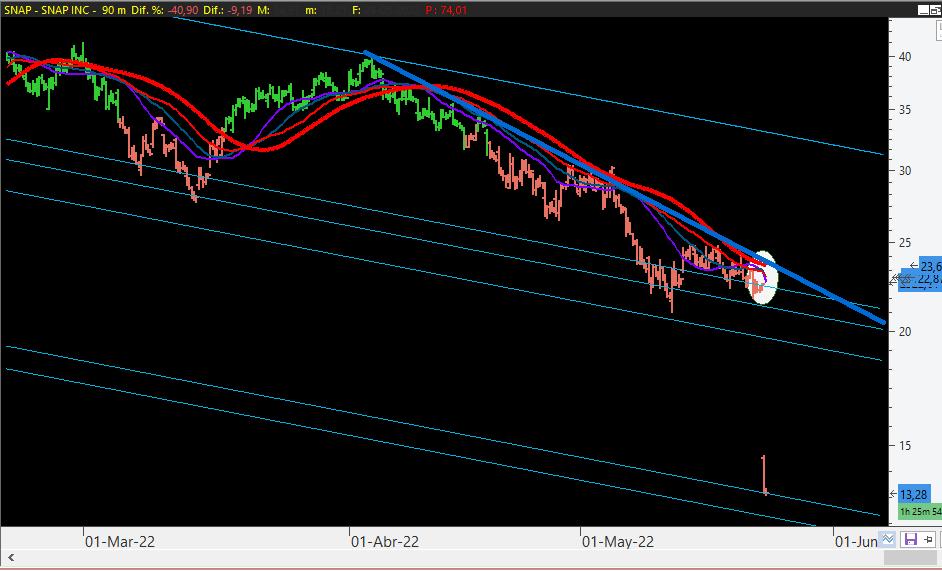Screen dimensions: 942x571
Task: Click the 40 price level on axis
Action: pyautogui.click(x=904, y=56)
